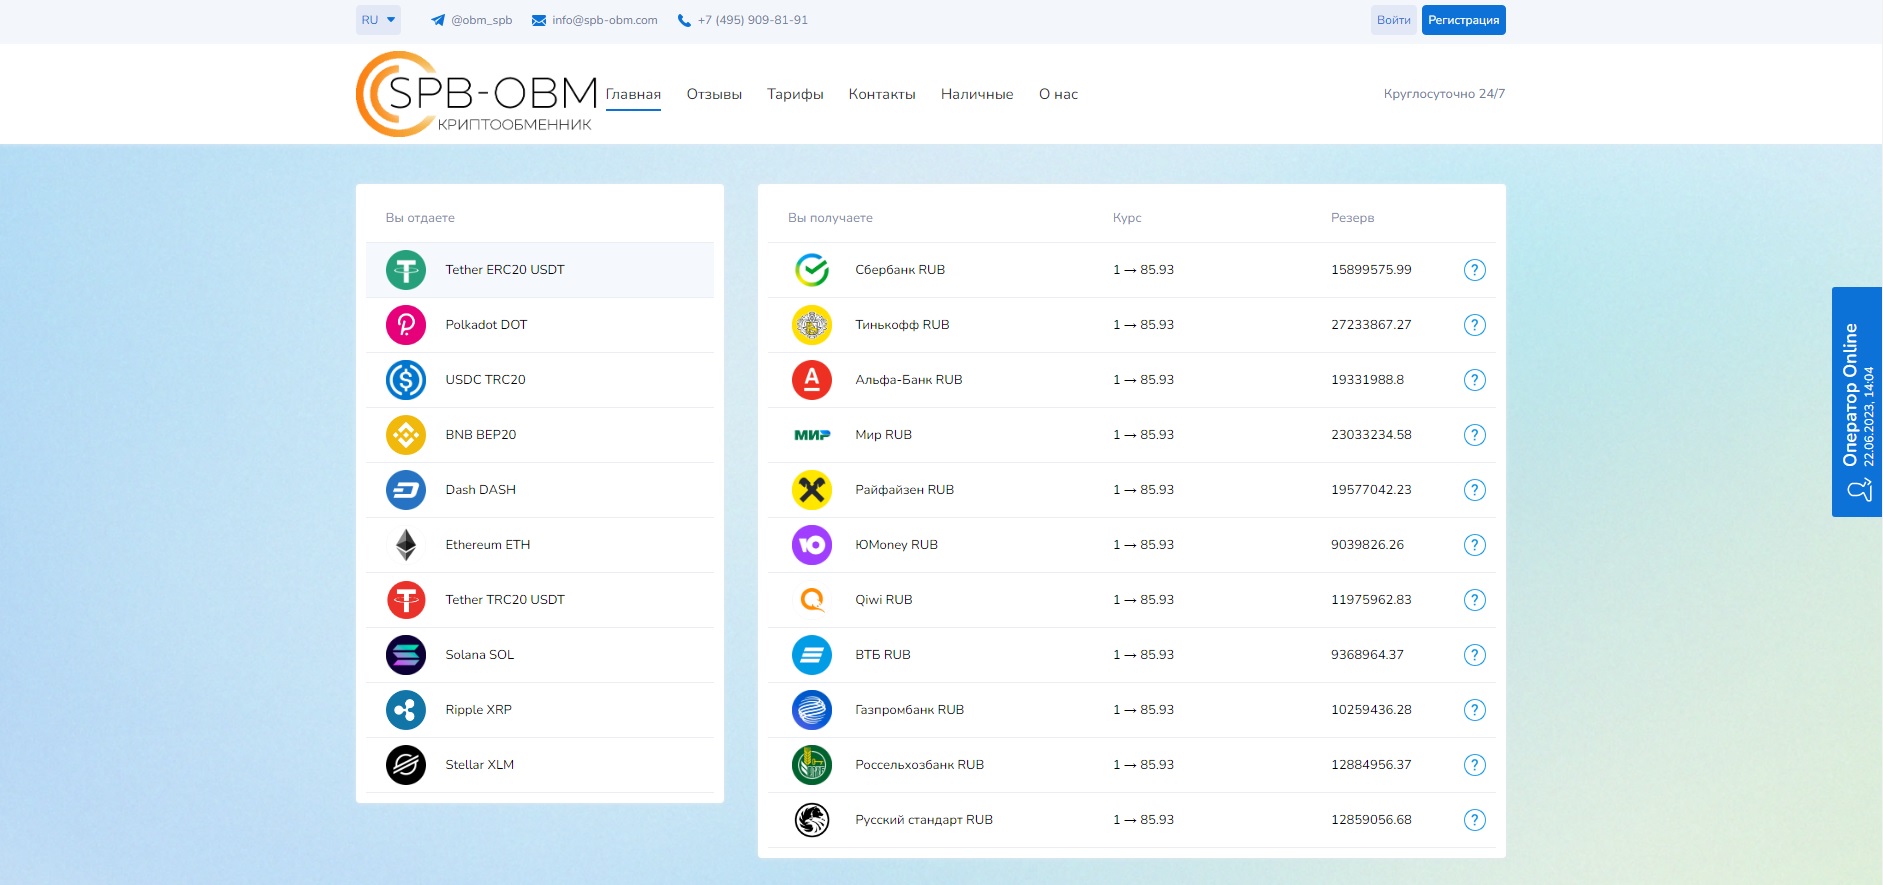The height and width of the screenshot is (885, 1883).
Task: Click the SPB-OBM logo
Action: [477, 94]
